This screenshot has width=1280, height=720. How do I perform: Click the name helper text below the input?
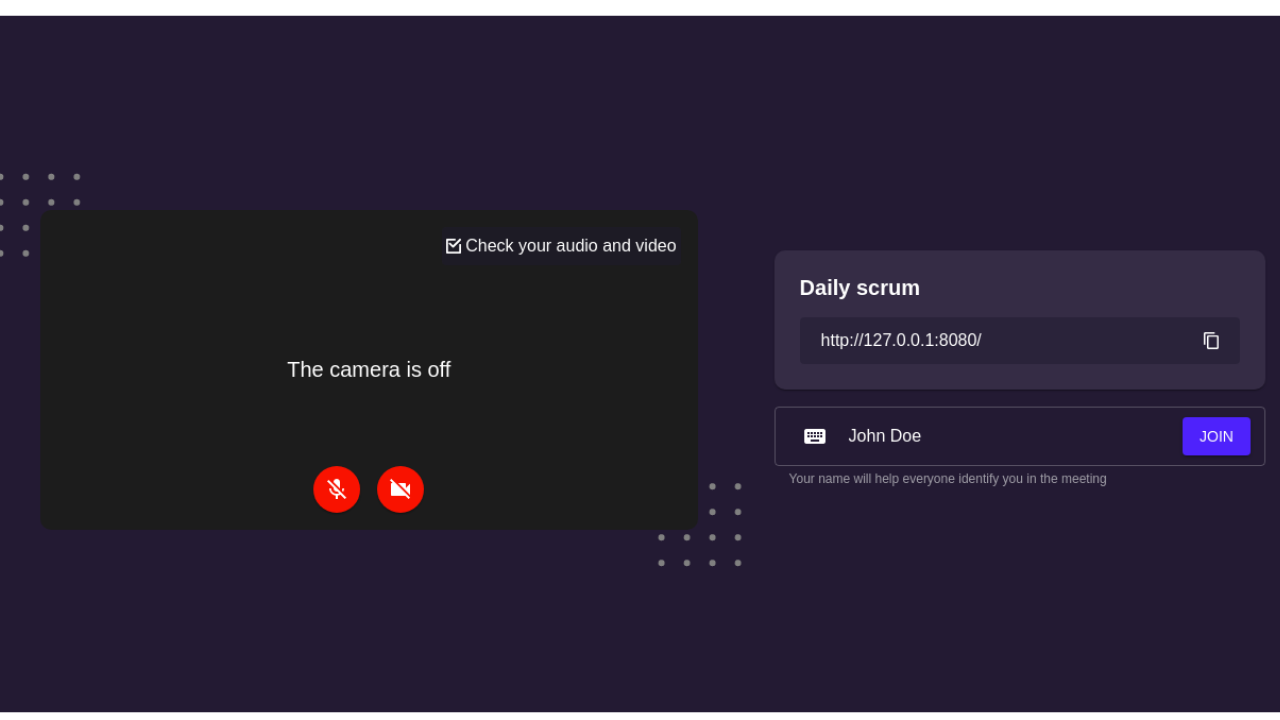(x=948, y=479)
